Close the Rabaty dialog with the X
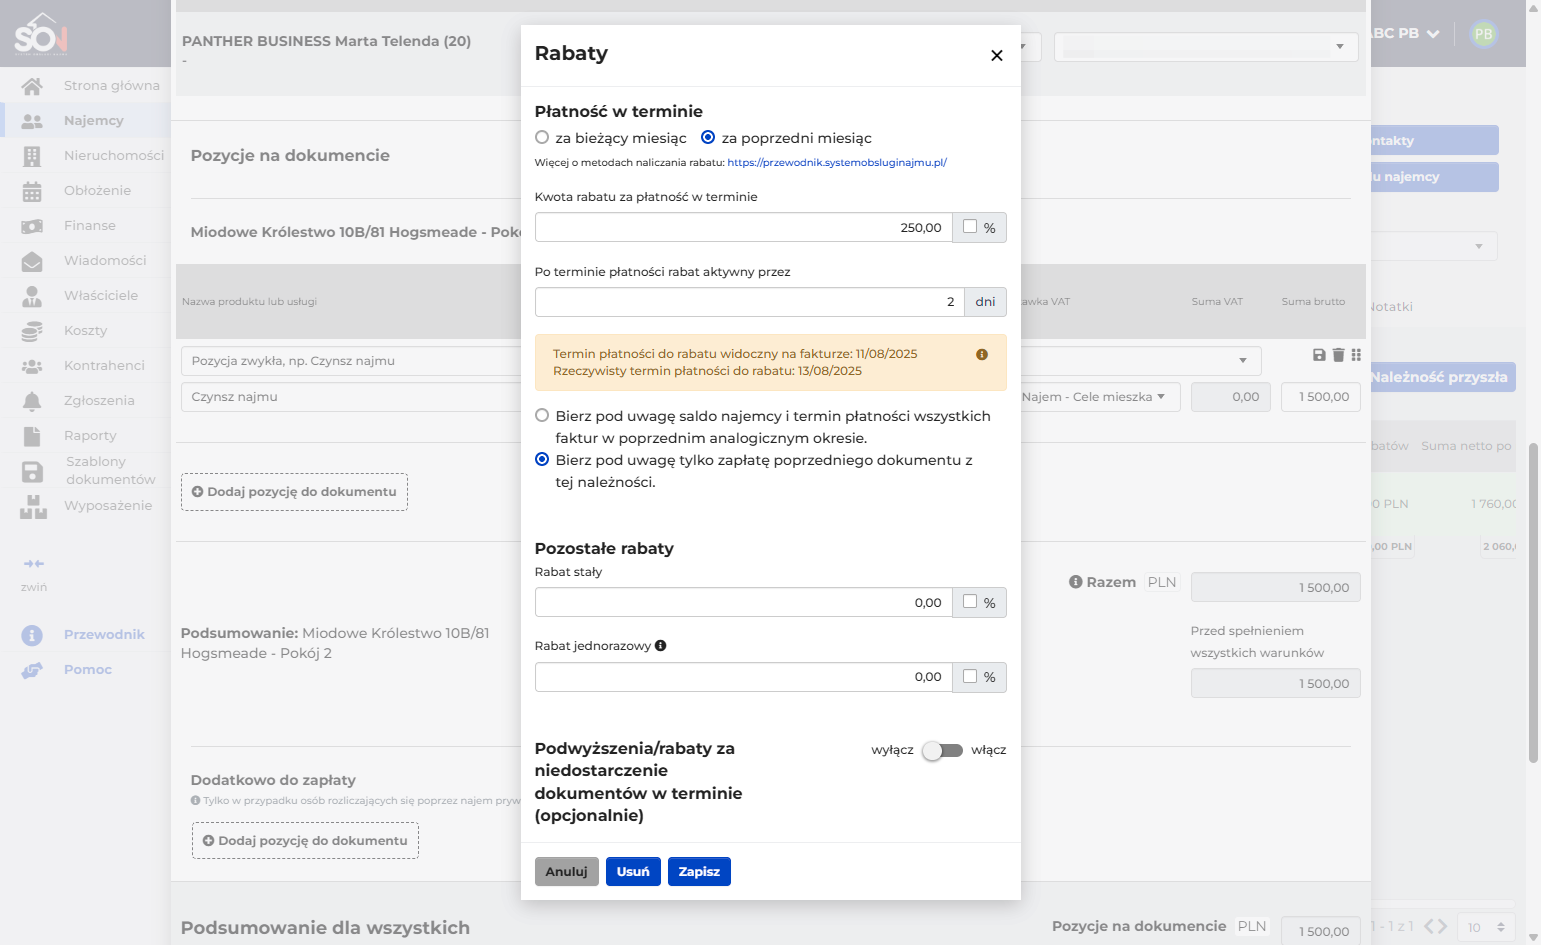The width and height of the screenshot is (1541, 945). 996,55
